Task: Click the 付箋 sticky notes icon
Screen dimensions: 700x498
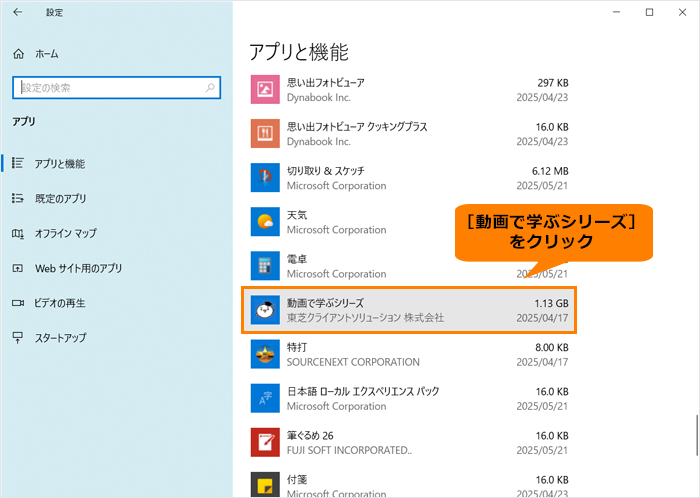Action: 265,485
